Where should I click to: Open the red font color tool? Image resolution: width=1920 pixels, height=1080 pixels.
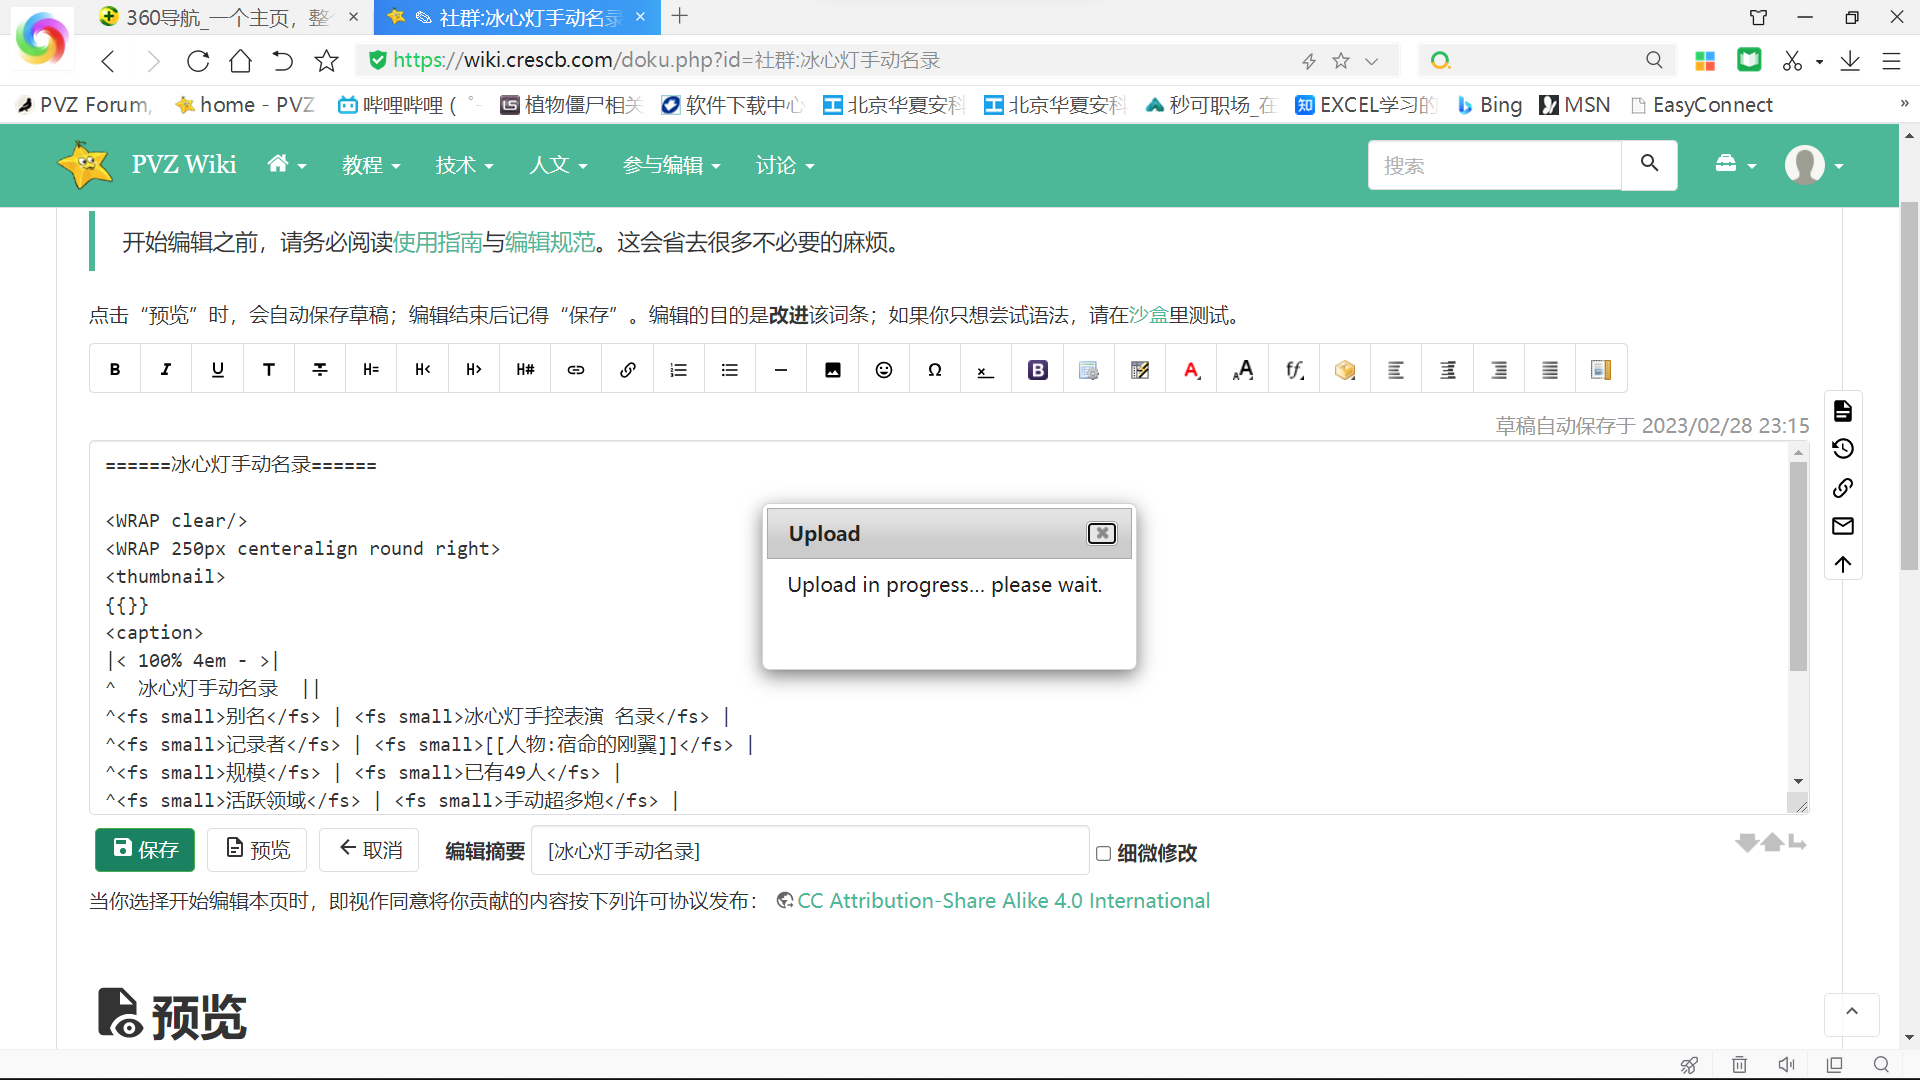[x=1191, y=370]
